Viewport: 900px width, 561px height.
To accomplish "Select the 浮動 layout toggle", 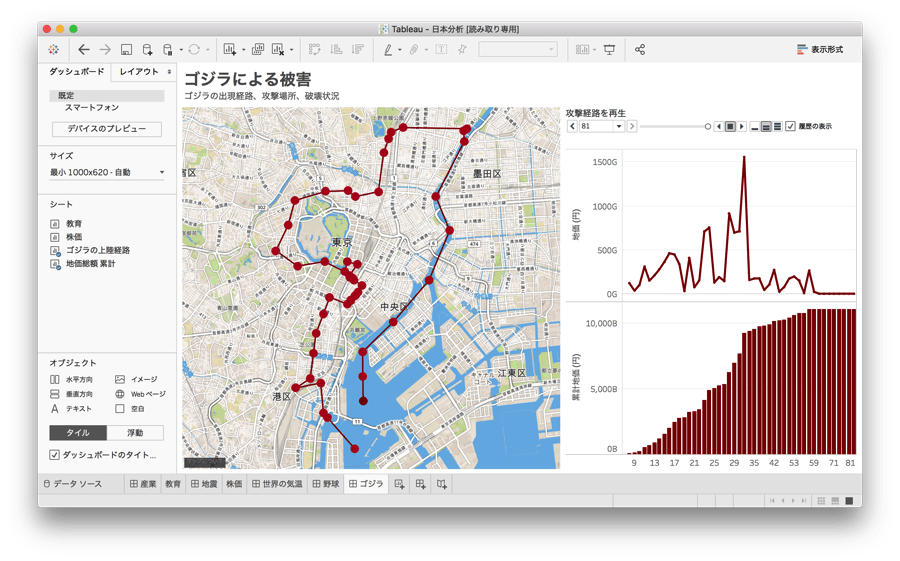I will 135,433.
